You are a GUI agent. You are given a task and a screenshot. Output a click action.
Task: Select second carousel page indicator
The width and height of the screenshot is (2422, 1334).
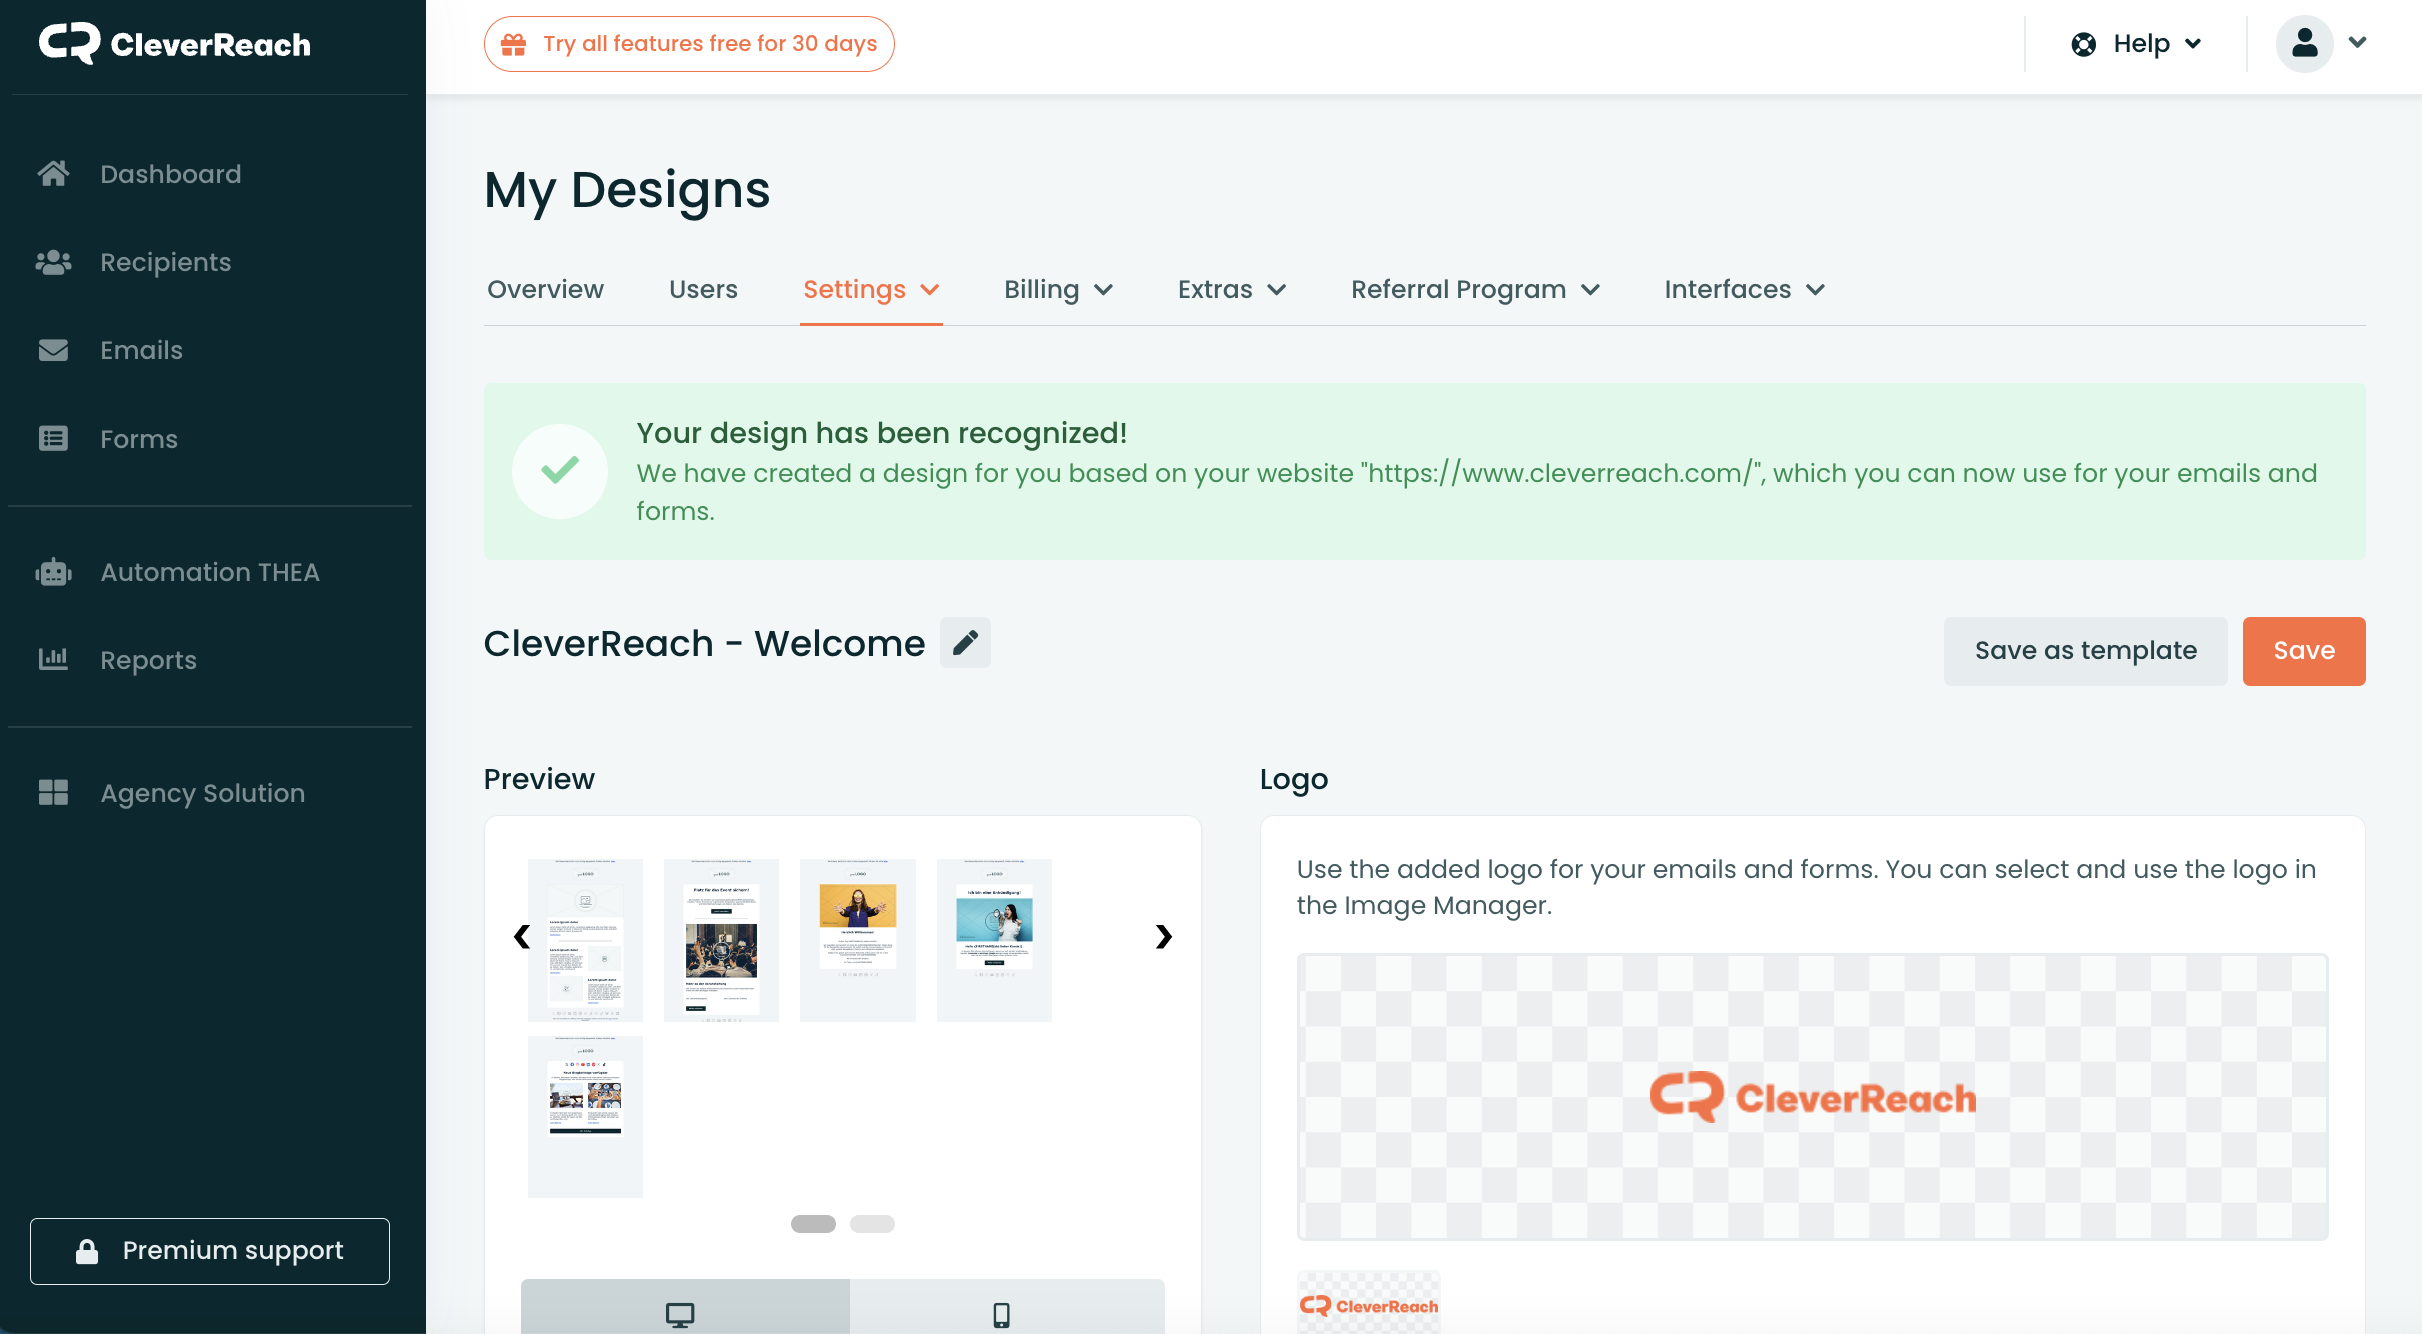(x=872, y=1224)
